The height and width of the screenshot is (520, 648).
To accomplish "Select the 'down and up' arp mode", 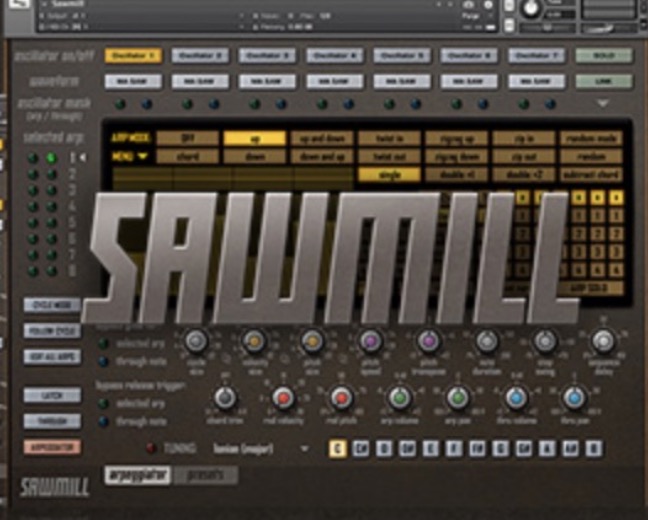I will pos(322,156).
